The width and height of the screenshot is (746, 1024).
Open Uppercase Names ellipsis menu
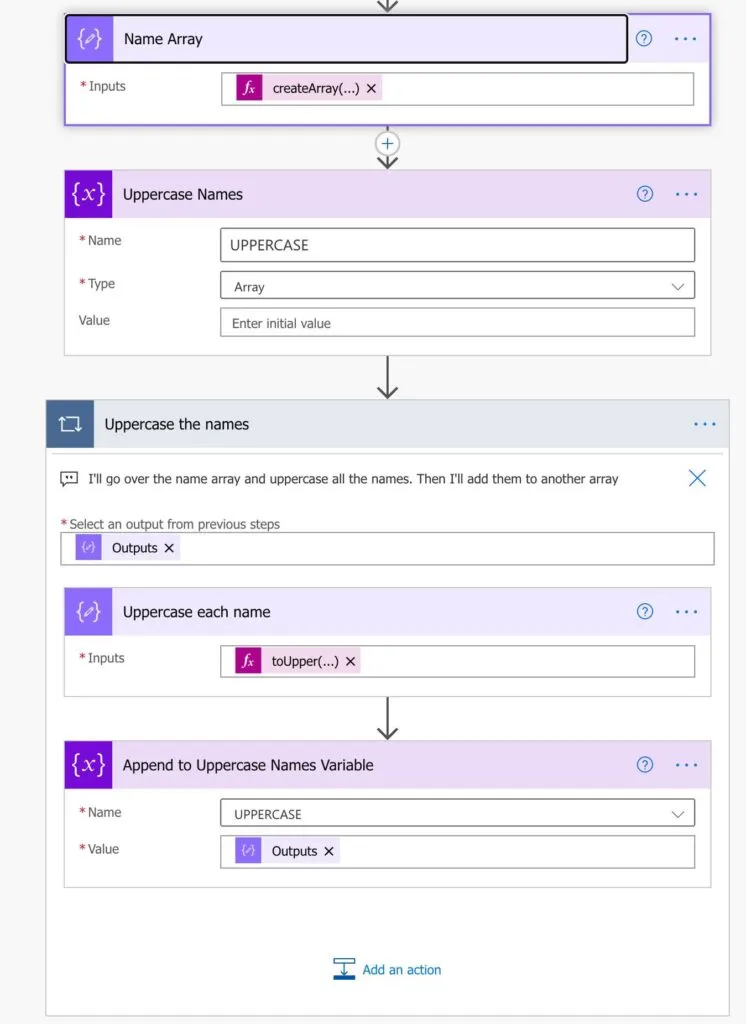686,194
